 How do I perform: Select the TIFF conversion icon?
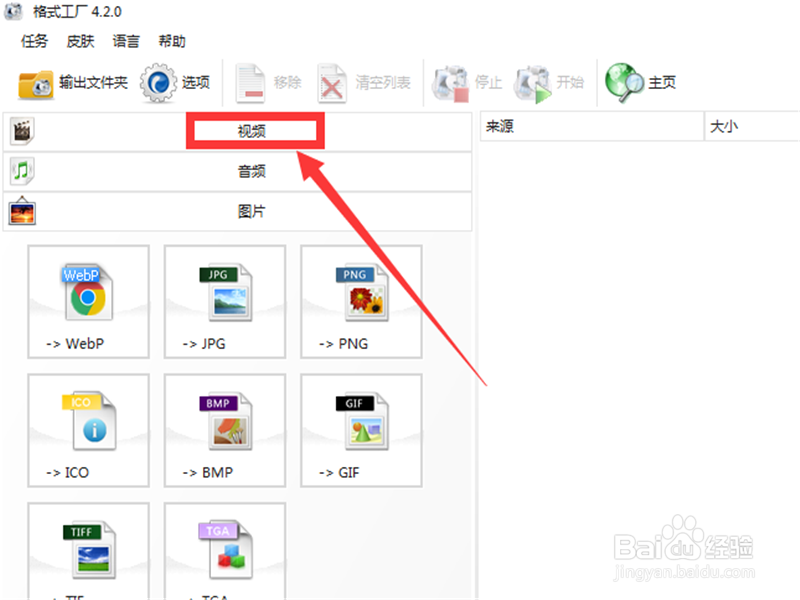pyautogui.click(x=89, y=550)
